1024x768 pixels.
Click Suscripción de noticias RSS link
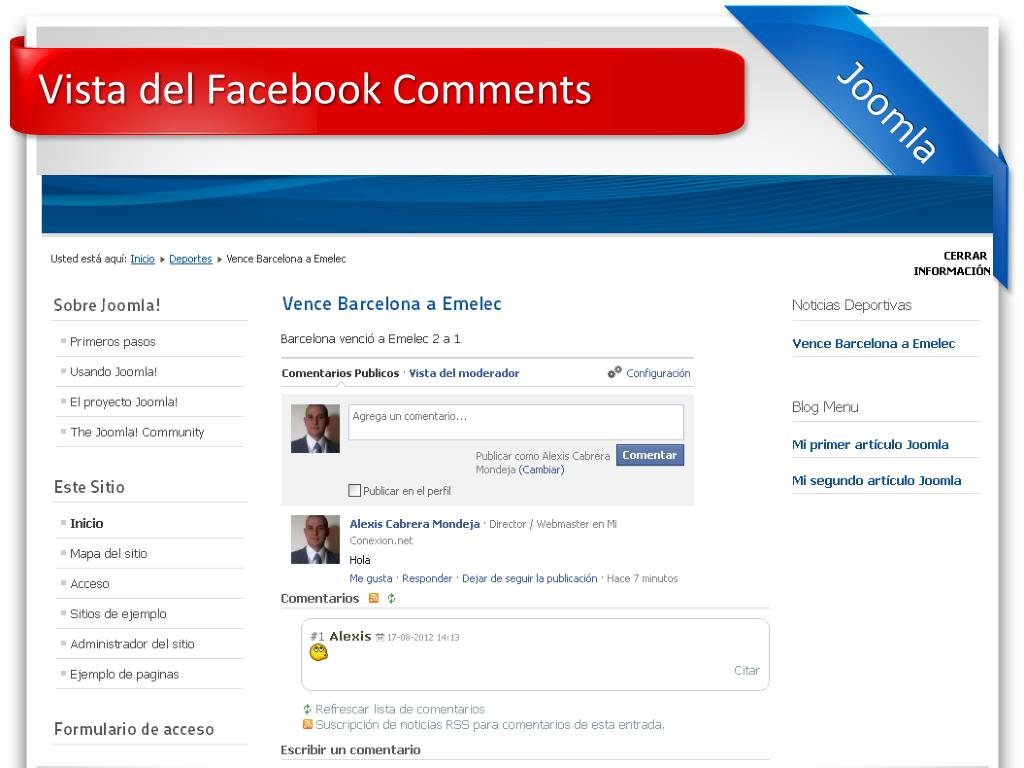tap(490, 724)
